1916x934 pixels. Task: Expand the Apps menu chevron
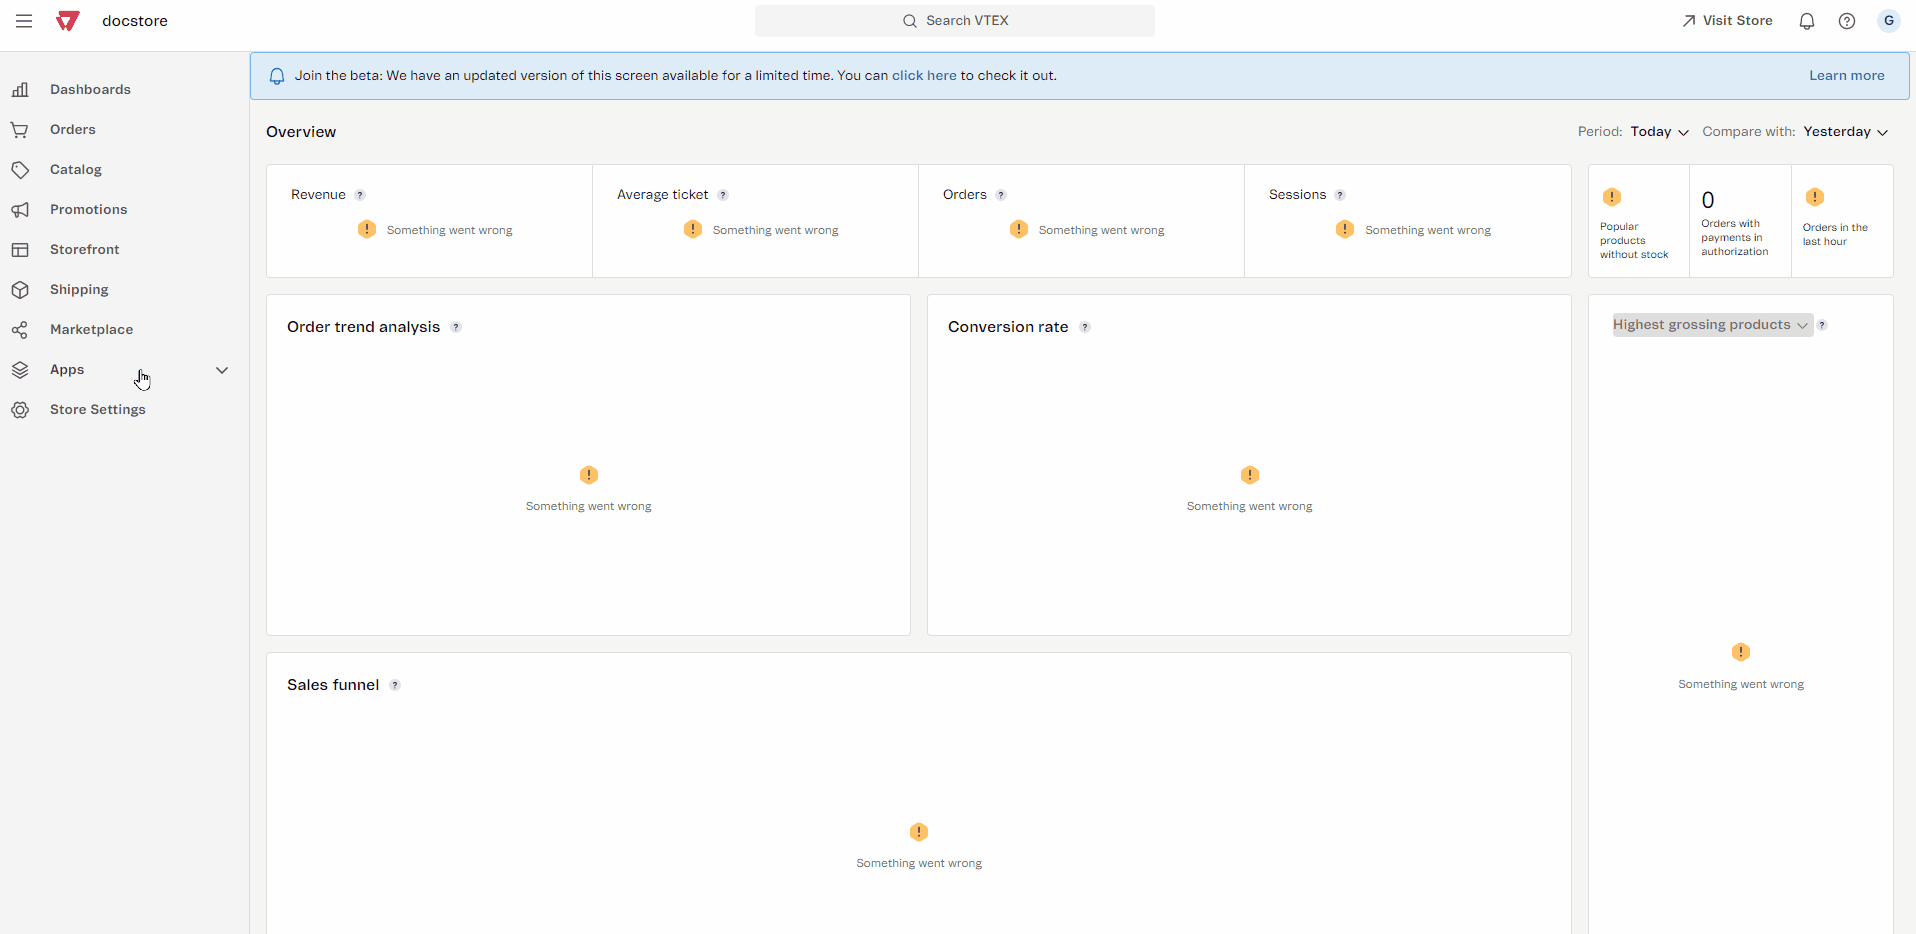click(222, 370)
